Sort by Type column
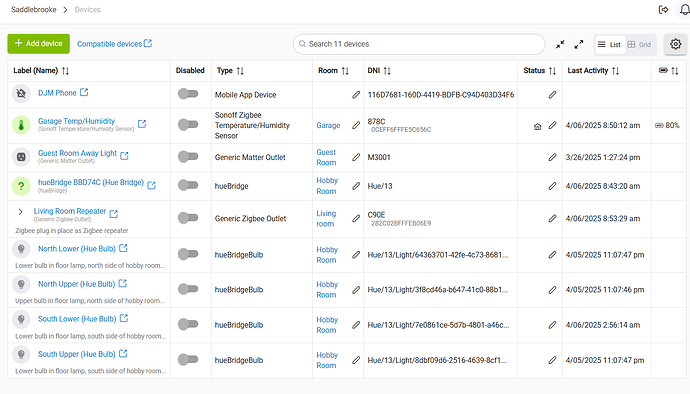690x394 pixels. coord(240,71)
